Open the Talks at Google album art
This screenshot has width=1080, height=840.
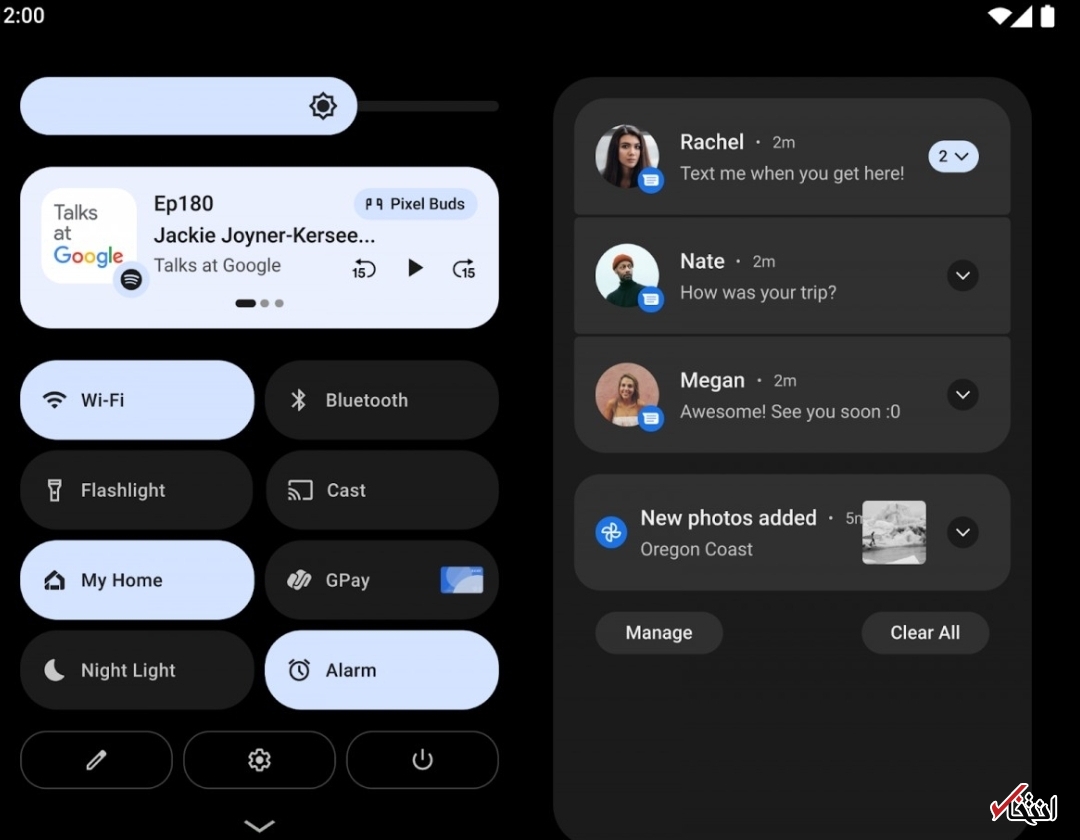click(x=89, y=236)
